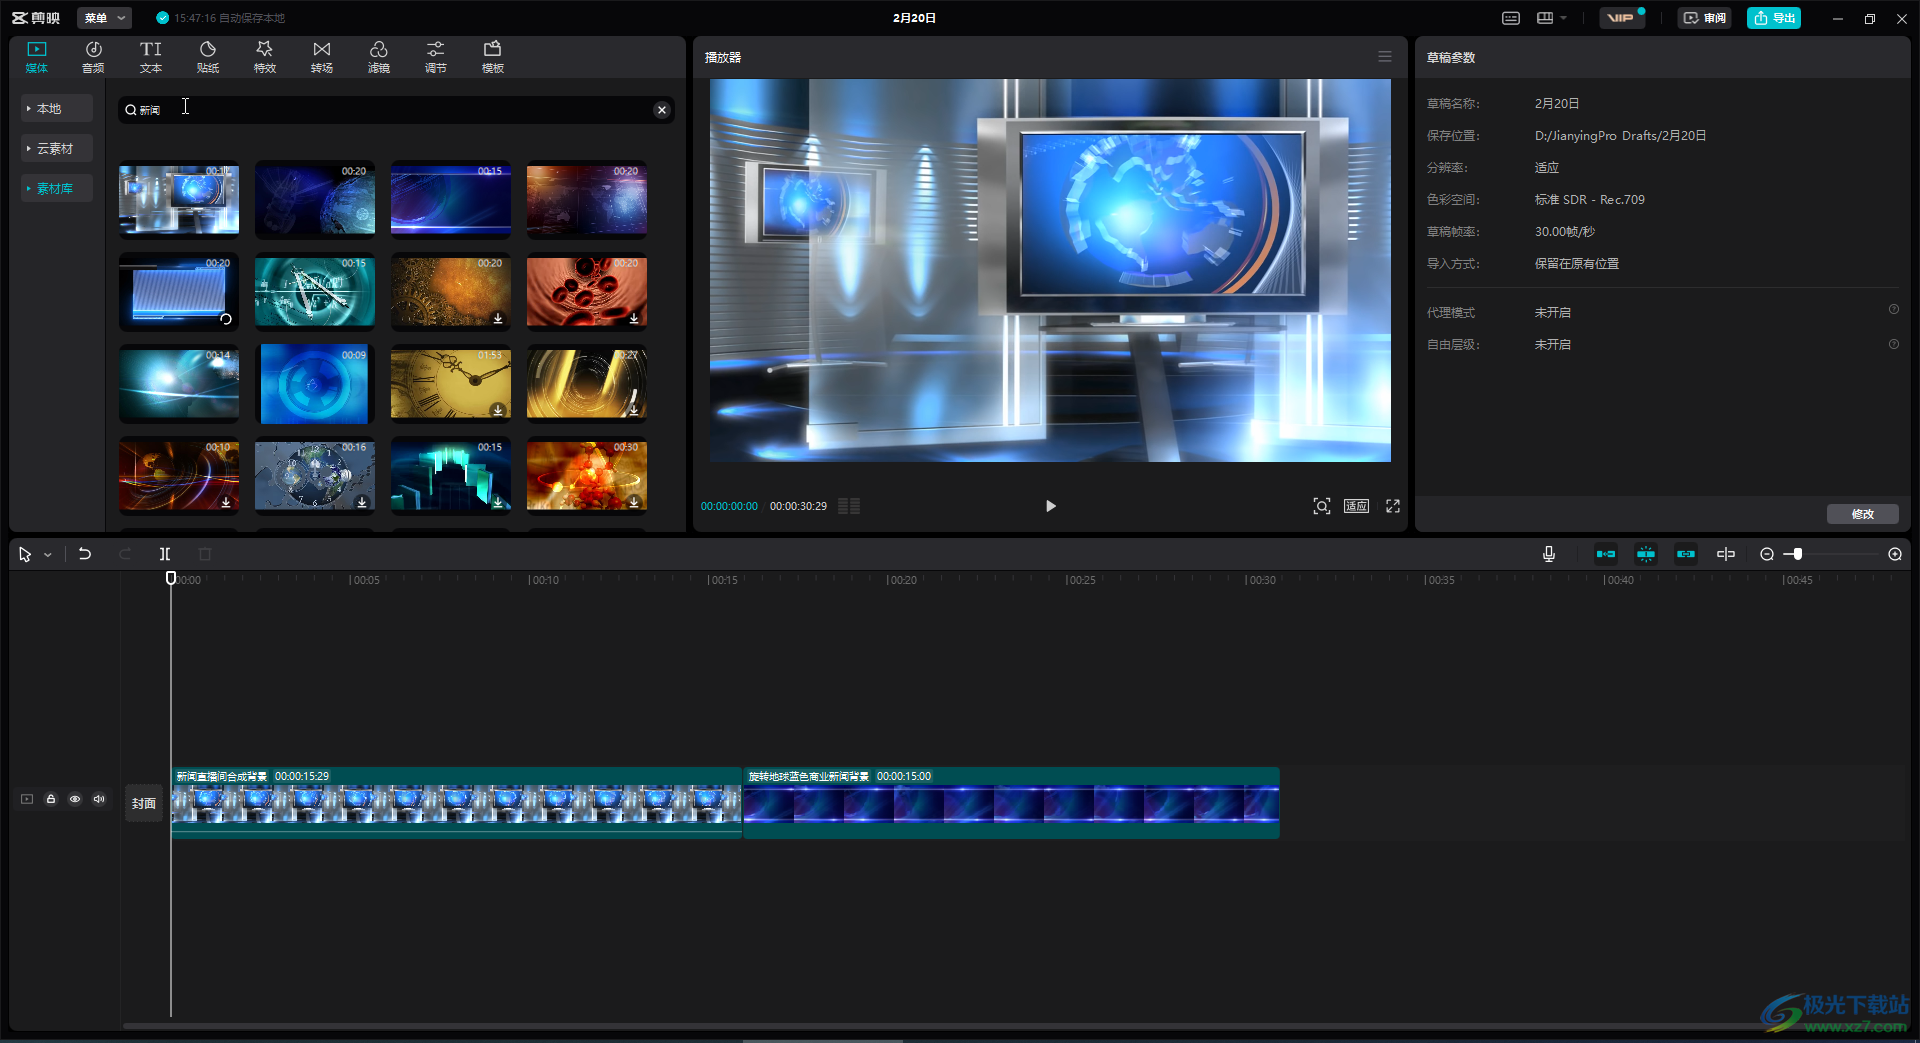Open the layout switcher dropdown in title bar
Viewport: 1920px width, 1043px height.
coord(1551,18)
